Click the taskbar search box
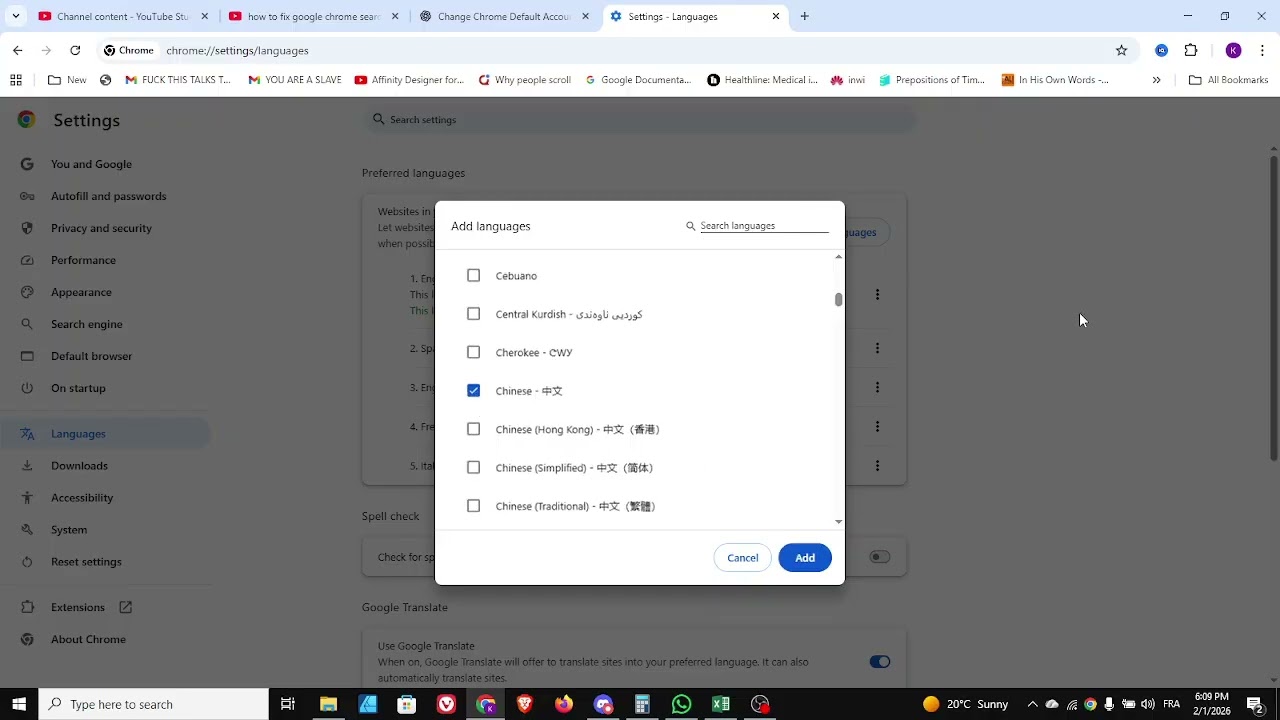Image resolution: width=1280 pixels, height=720 pixels. coord(153,704)
